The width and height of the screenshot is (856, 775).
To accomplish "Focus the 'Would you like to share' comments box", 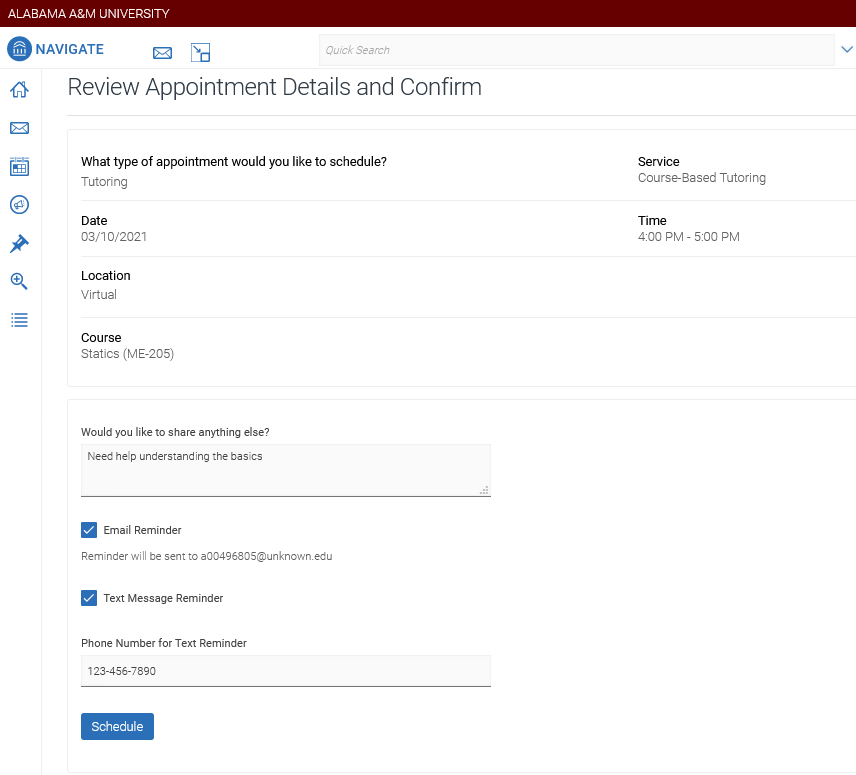I will tap(285, 469).
